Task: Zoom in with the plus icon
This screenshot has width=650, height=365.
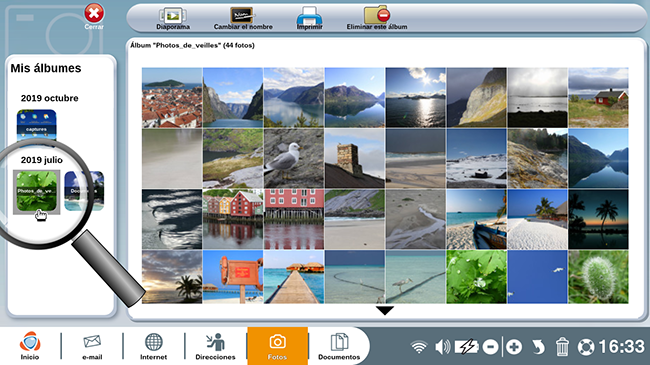Action: point(514,347)
